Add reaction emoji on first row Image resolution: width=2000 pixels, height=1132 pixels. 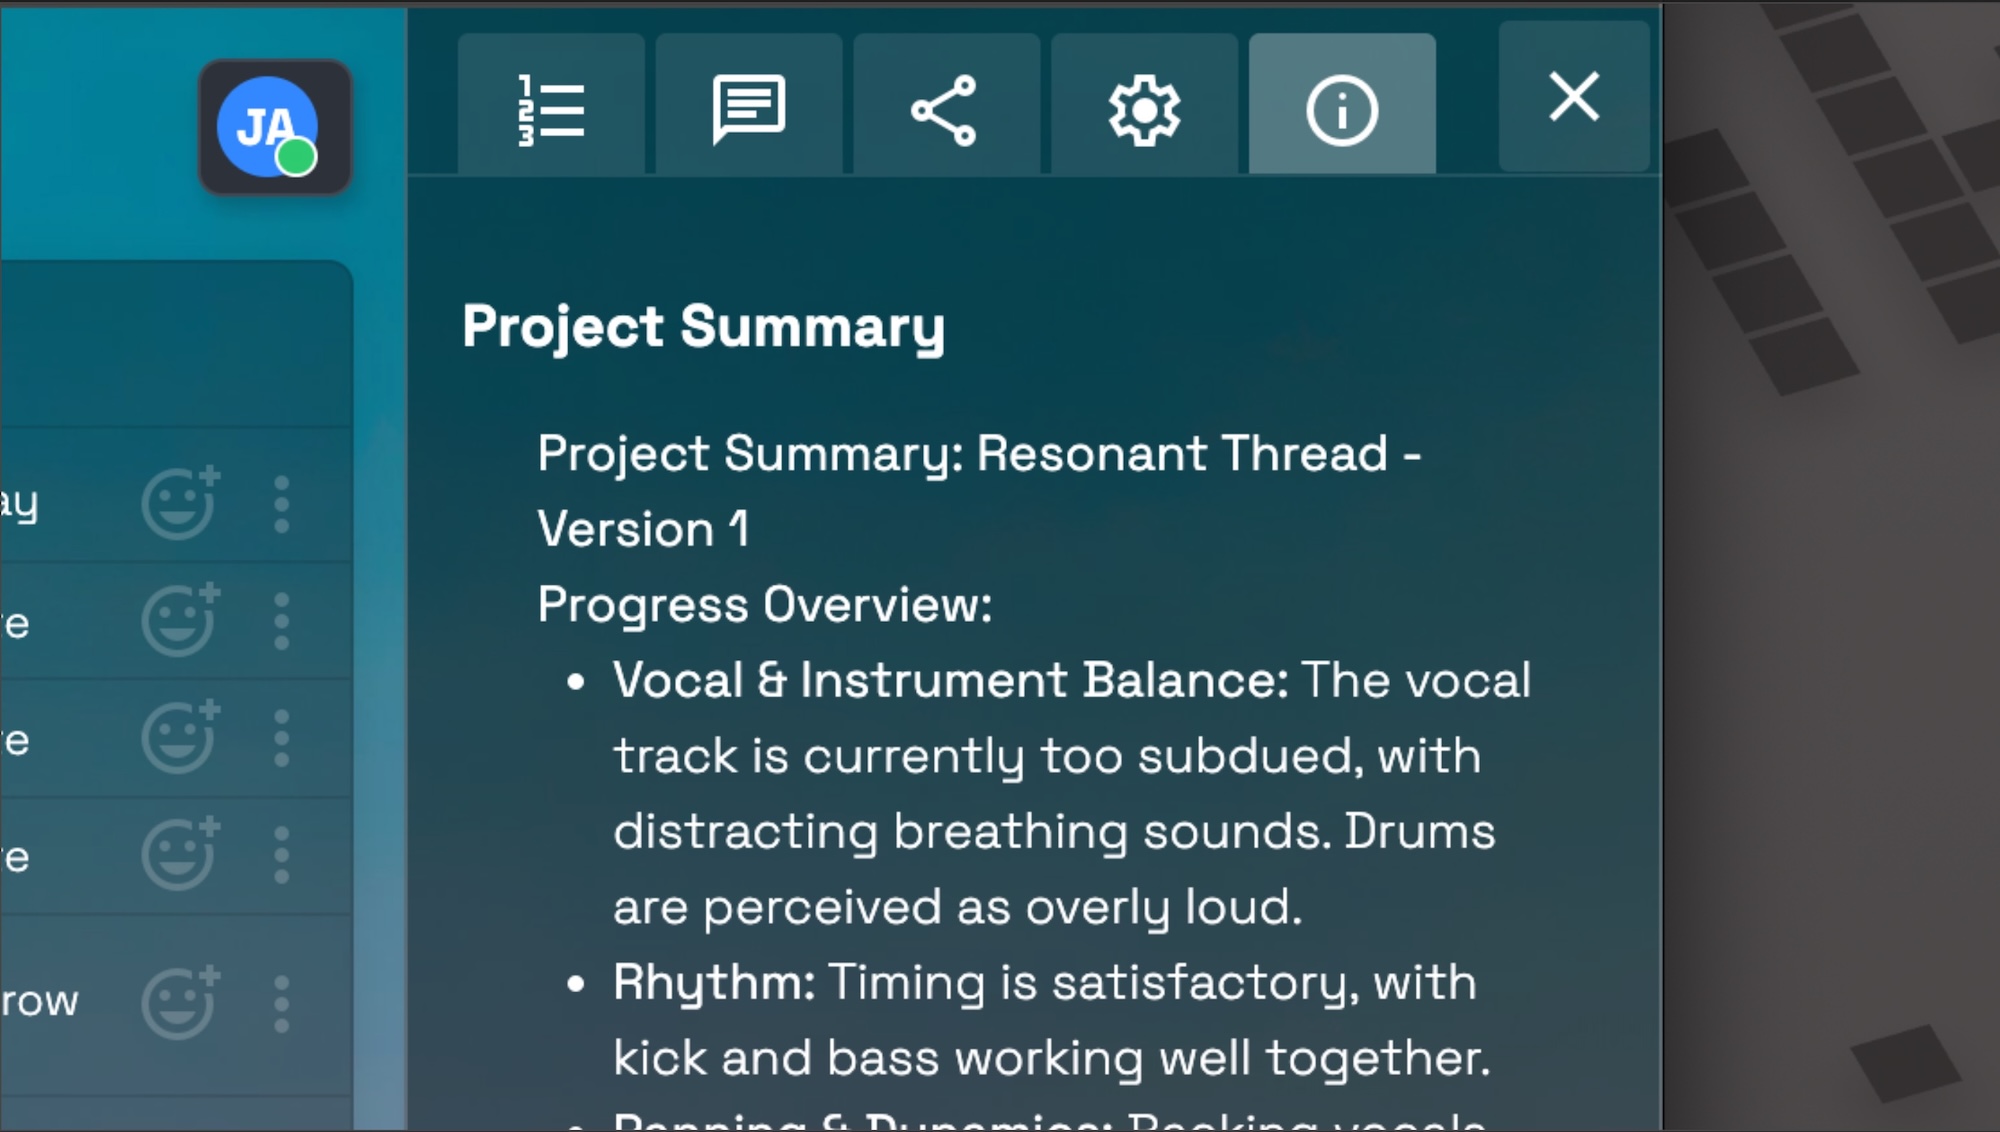click(181, 503)
